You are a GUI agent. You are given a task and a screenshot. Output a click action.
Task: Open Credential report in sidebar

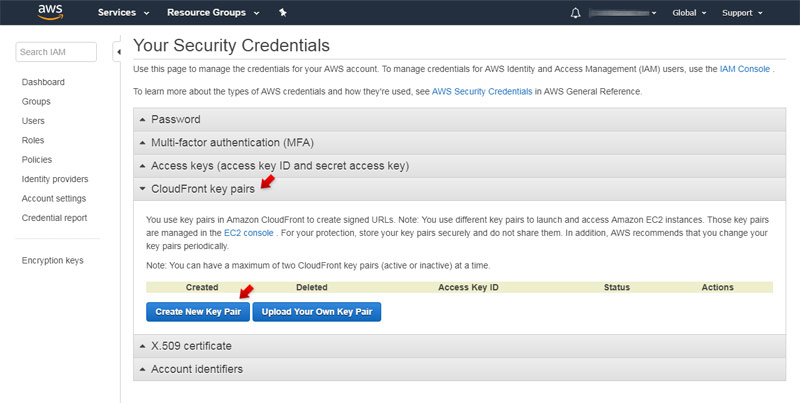click(x=54, y=218)
